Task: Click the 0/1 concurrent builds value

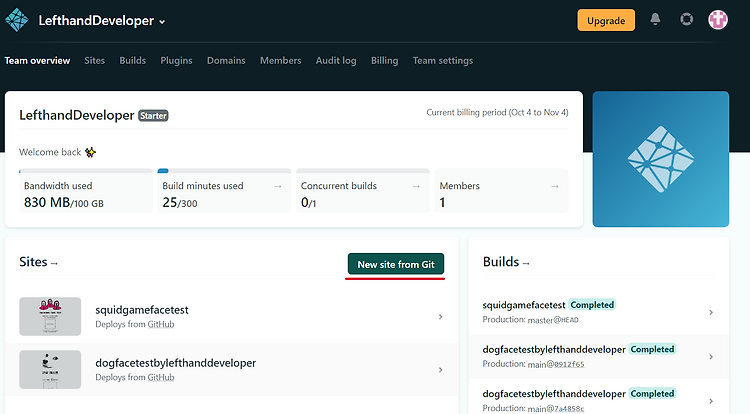Action: pos(309,203)
